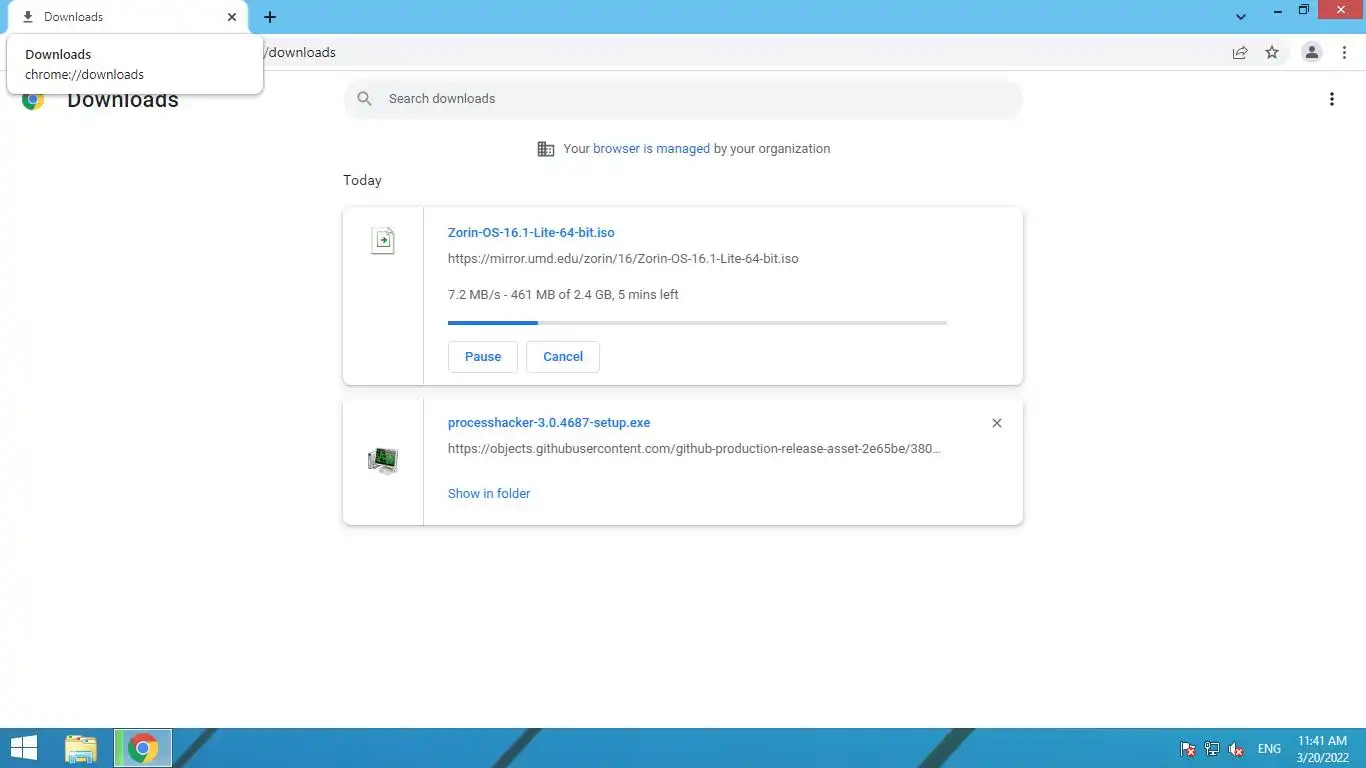Click the processhacker file icon
This screenshot has width=1366, height=768.
tap(383, 461)
